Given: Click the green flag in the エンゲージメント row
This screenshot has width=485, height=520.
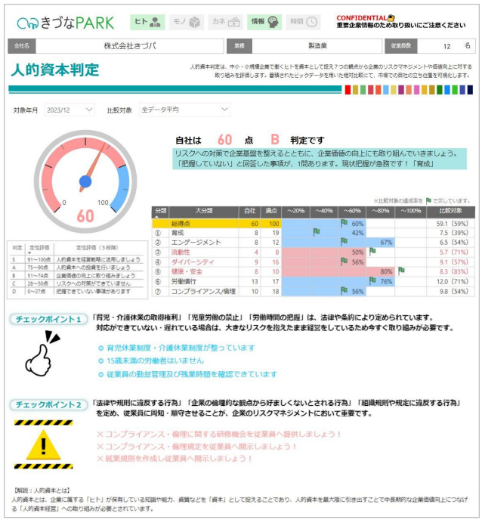Looking at the screenshot, I should click(x=344, y=242).
